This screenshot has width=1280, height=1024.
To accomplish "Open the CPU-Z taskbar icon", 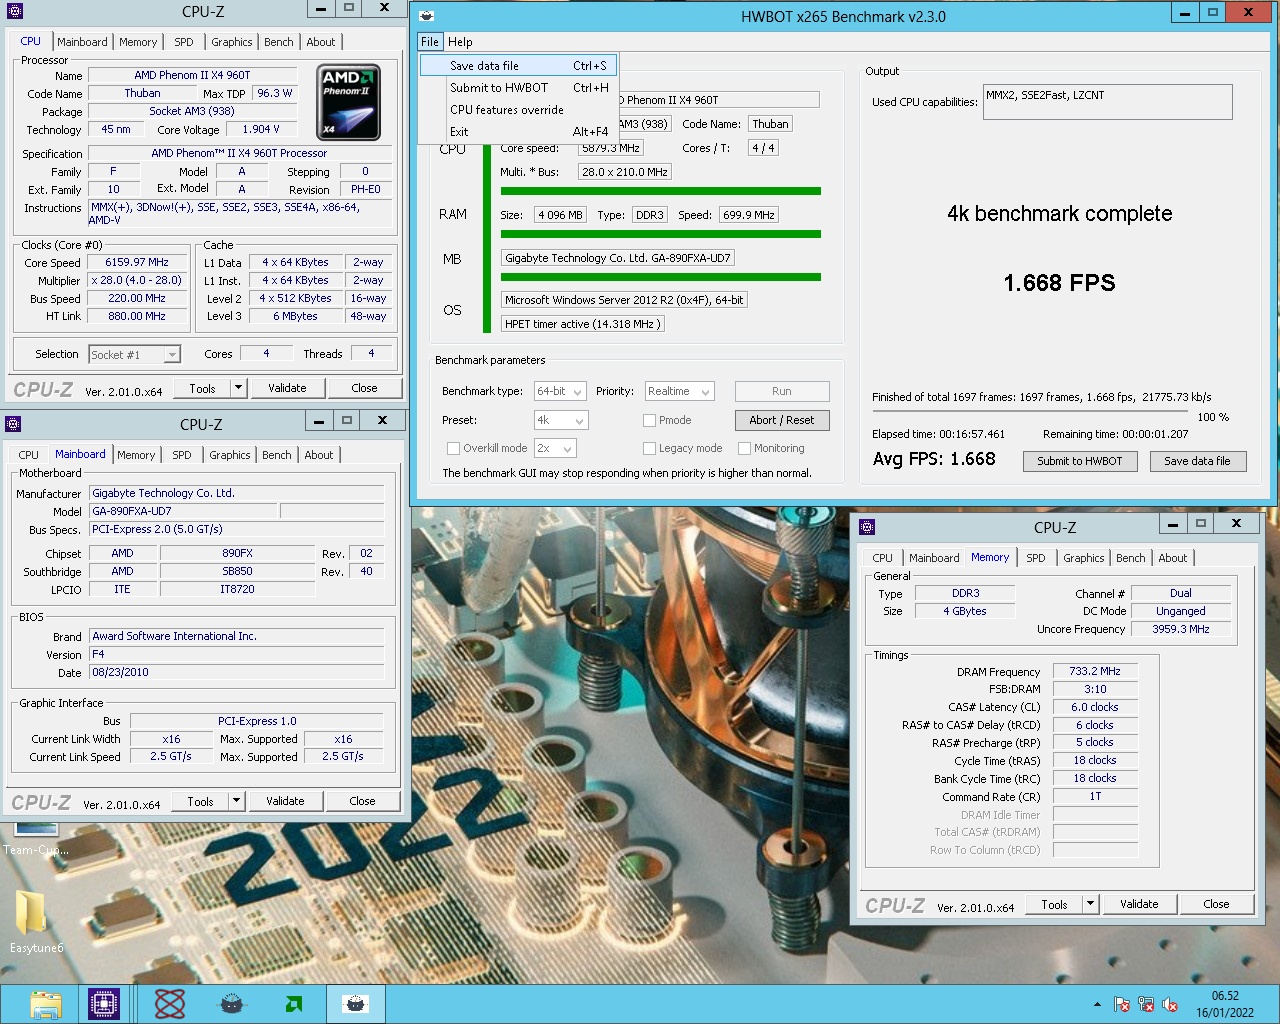I will (104, 1003).
